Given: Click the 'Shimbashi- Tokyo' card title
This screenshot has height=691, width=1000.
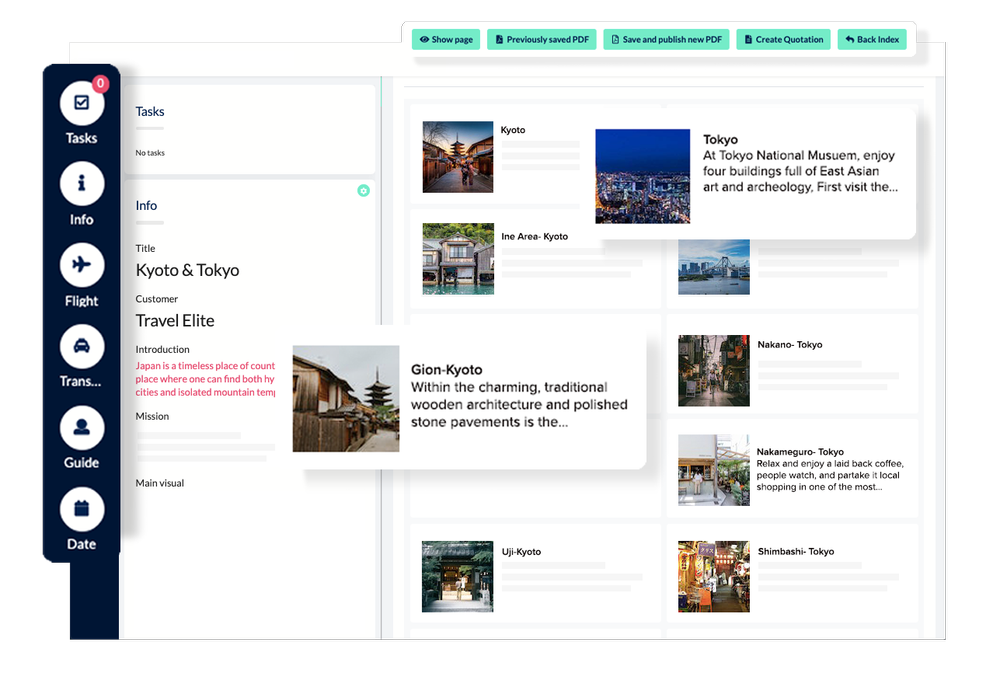Looking at the screenshot, I should [795, 551].
